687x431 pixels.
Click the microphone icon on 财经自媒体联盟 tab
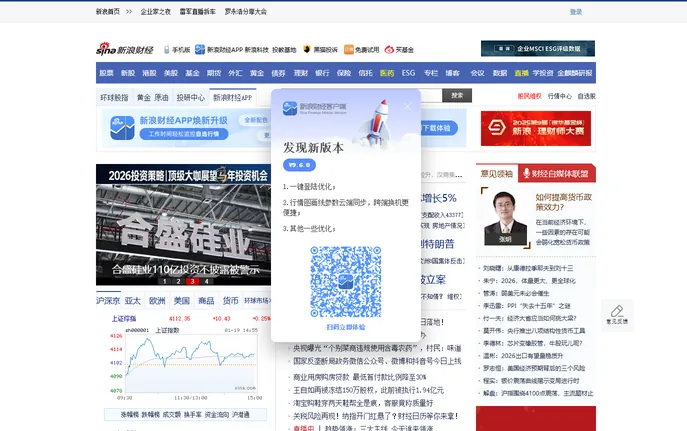tap(526, 173)
